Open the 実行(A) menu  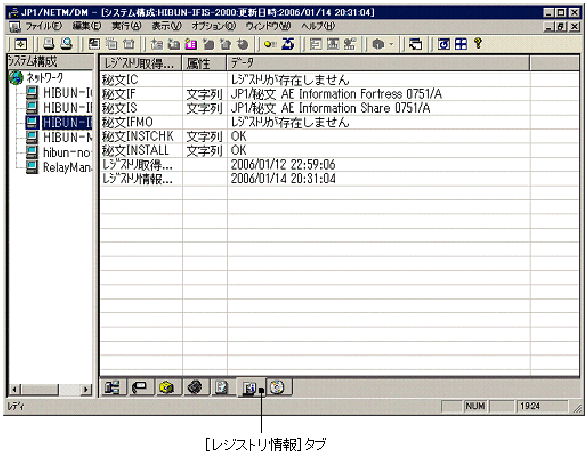coord(127,26)
